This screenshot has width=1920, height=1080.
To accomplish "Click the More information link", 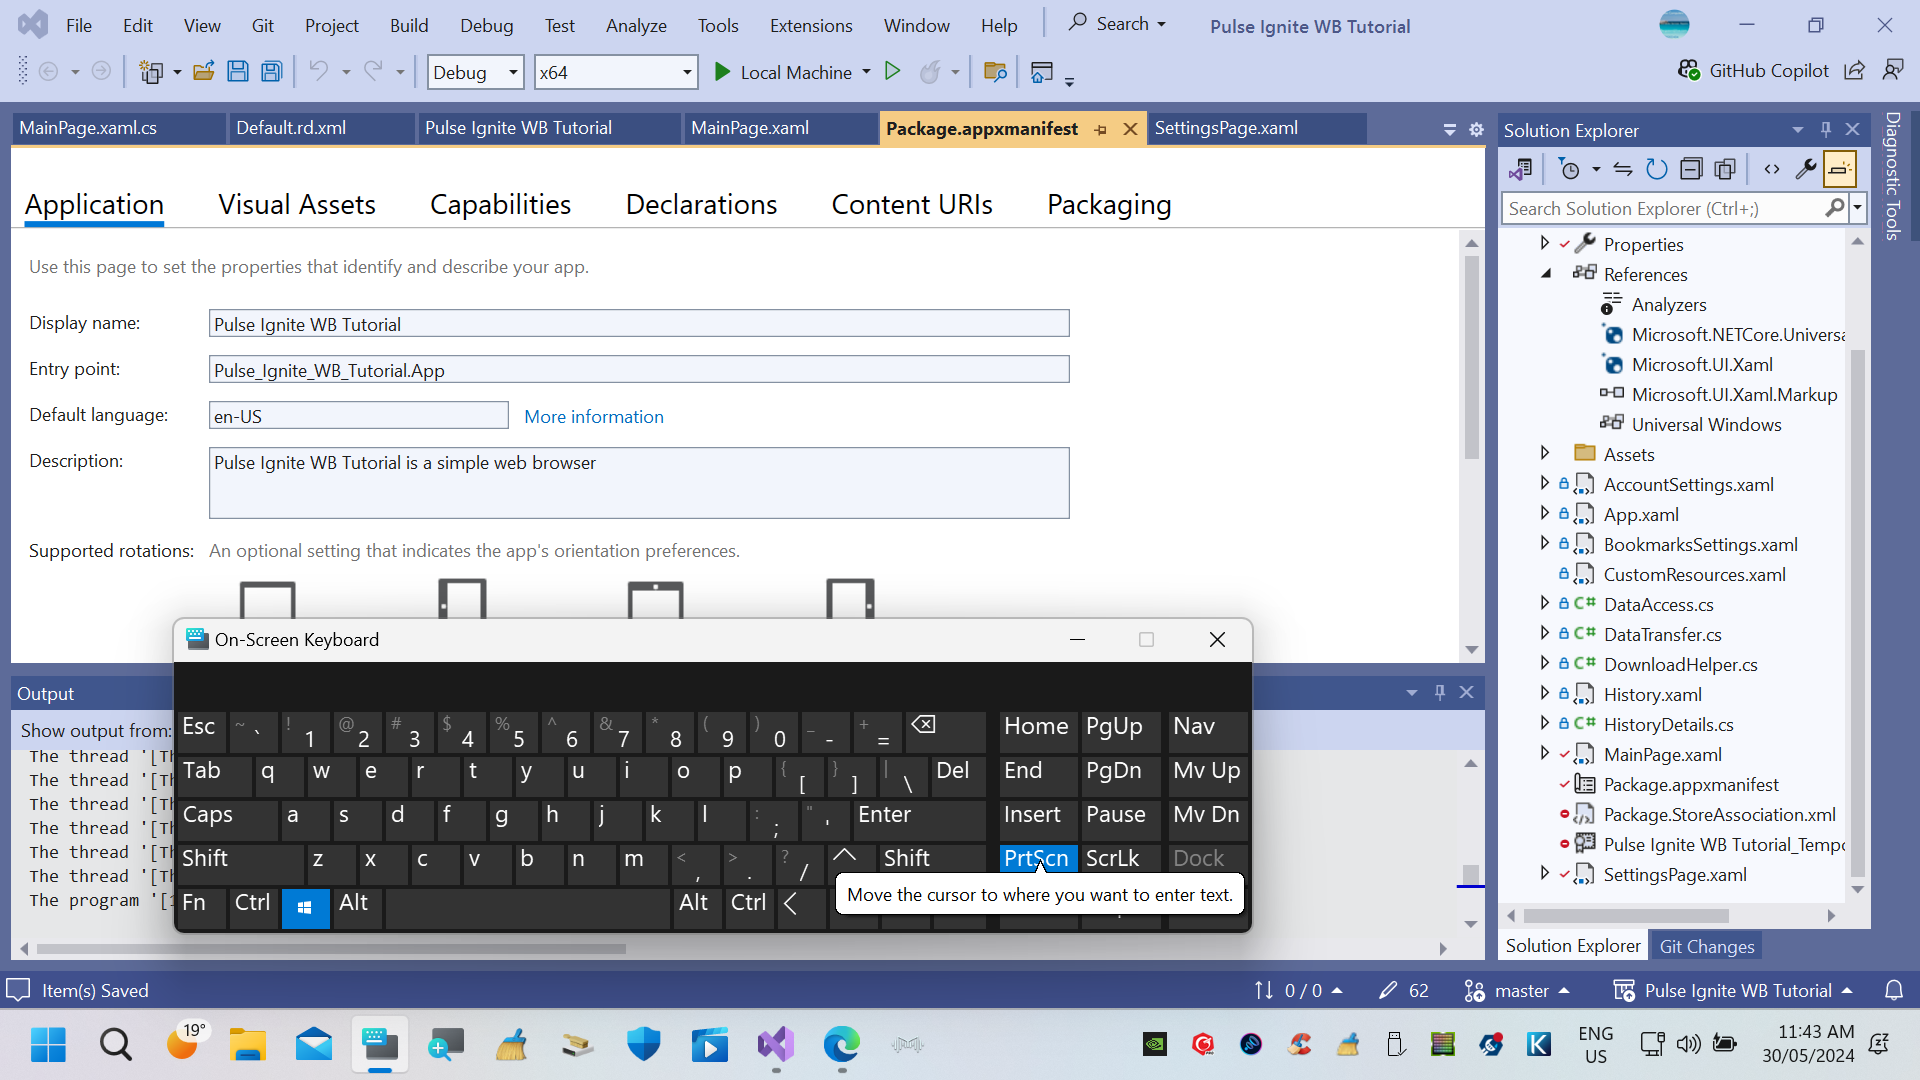I will (x=594, y=417).
